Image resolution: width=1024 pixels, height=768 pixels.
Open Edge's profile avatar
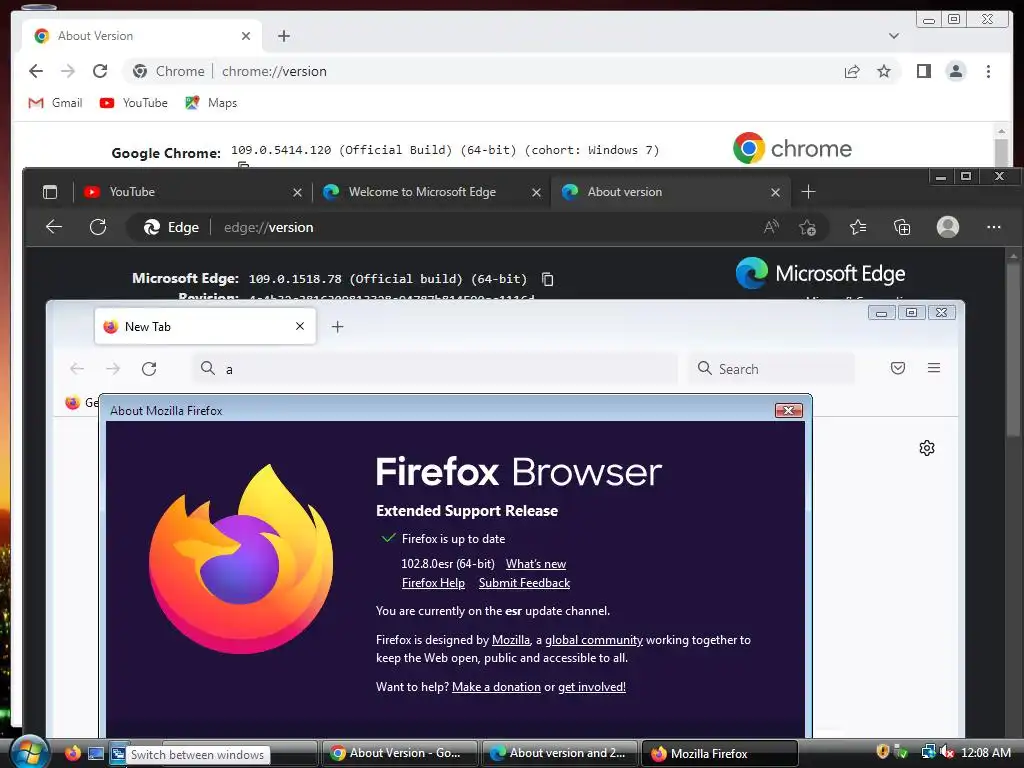pyautogui.click(x=948, y=227)
